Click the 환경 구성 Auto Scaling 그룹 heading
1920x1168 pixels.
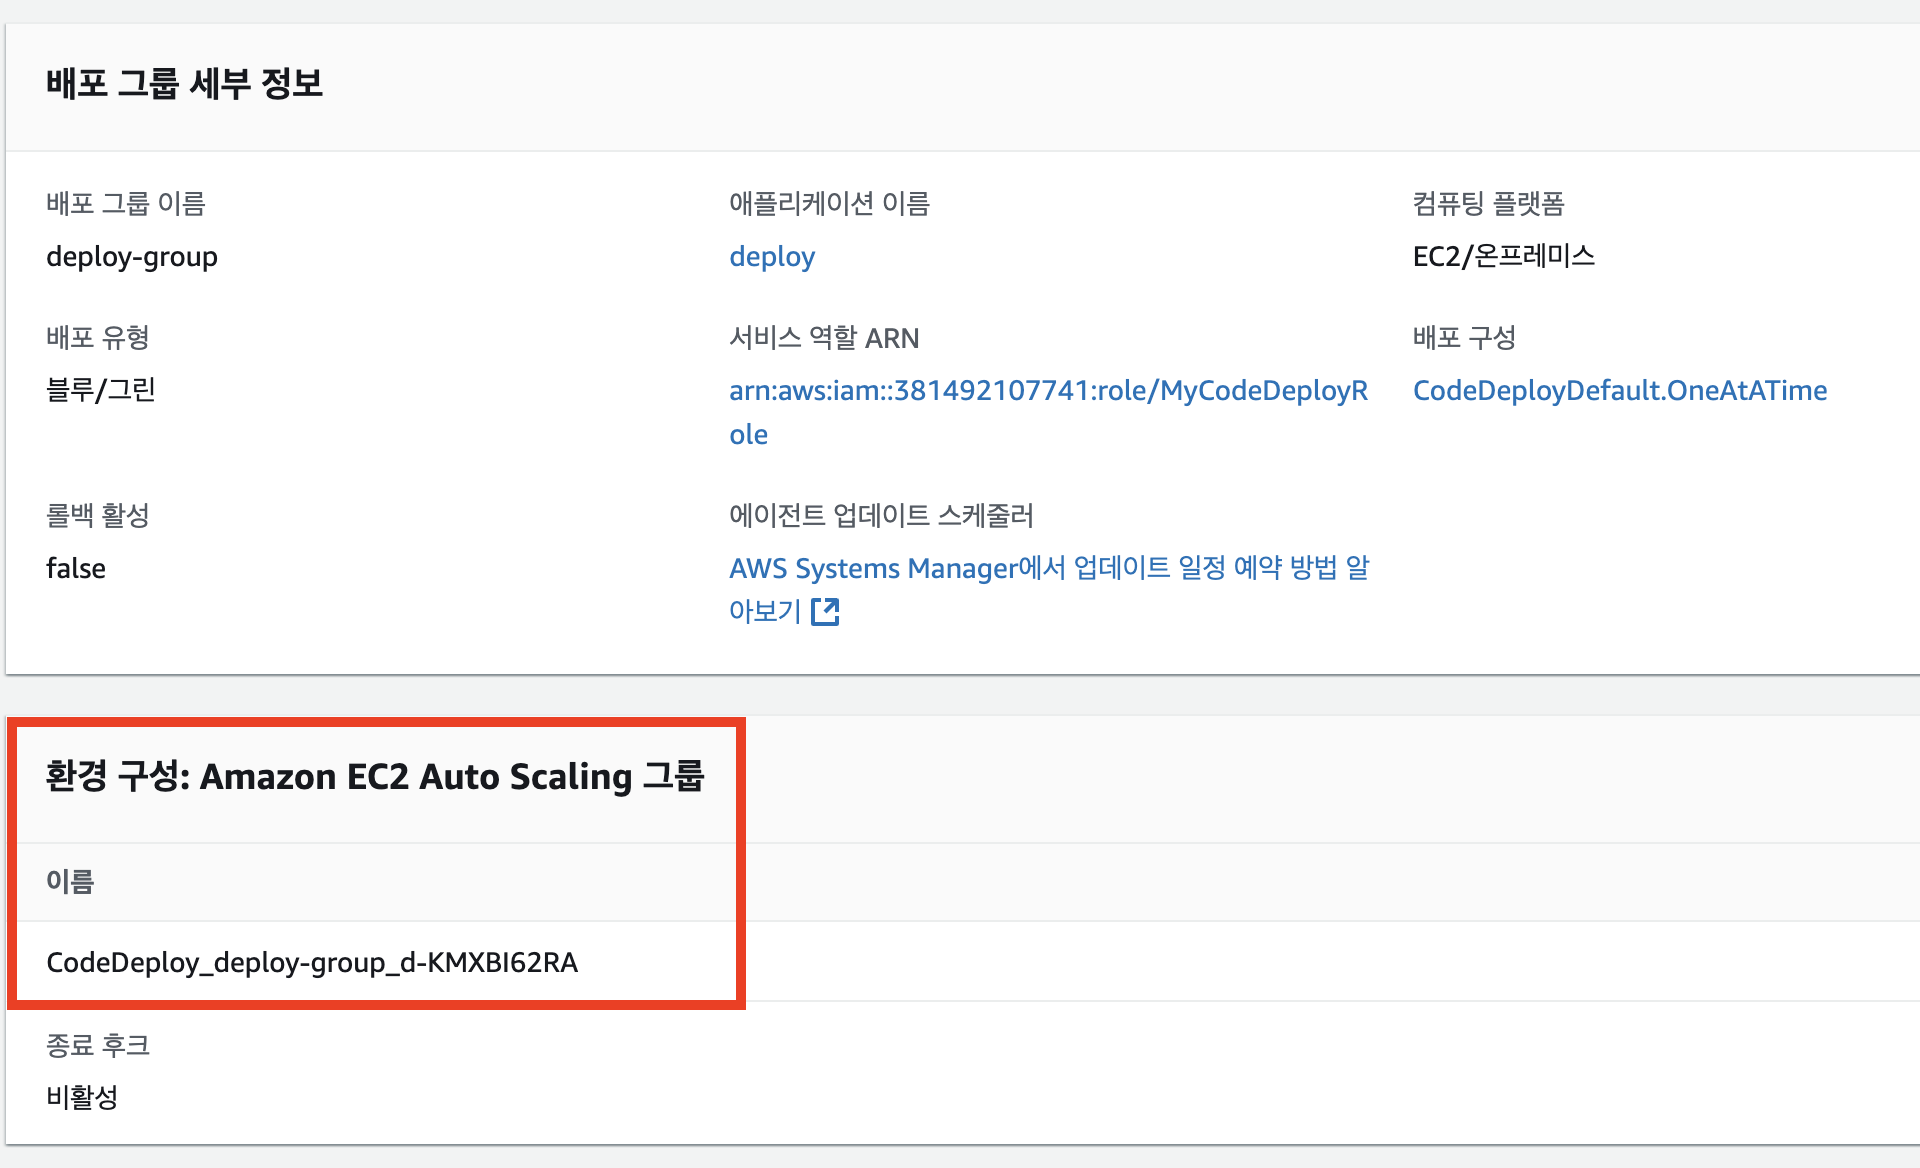[x=375, y=777]
